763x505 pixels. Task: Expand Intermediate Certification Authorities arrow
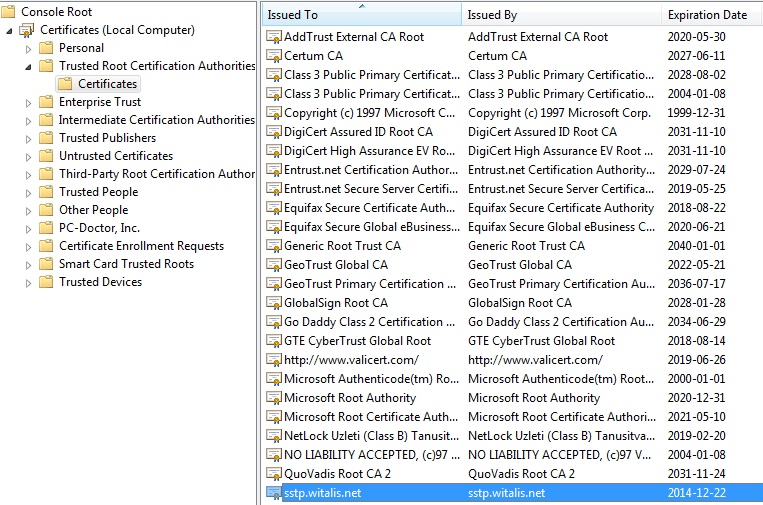28,121
